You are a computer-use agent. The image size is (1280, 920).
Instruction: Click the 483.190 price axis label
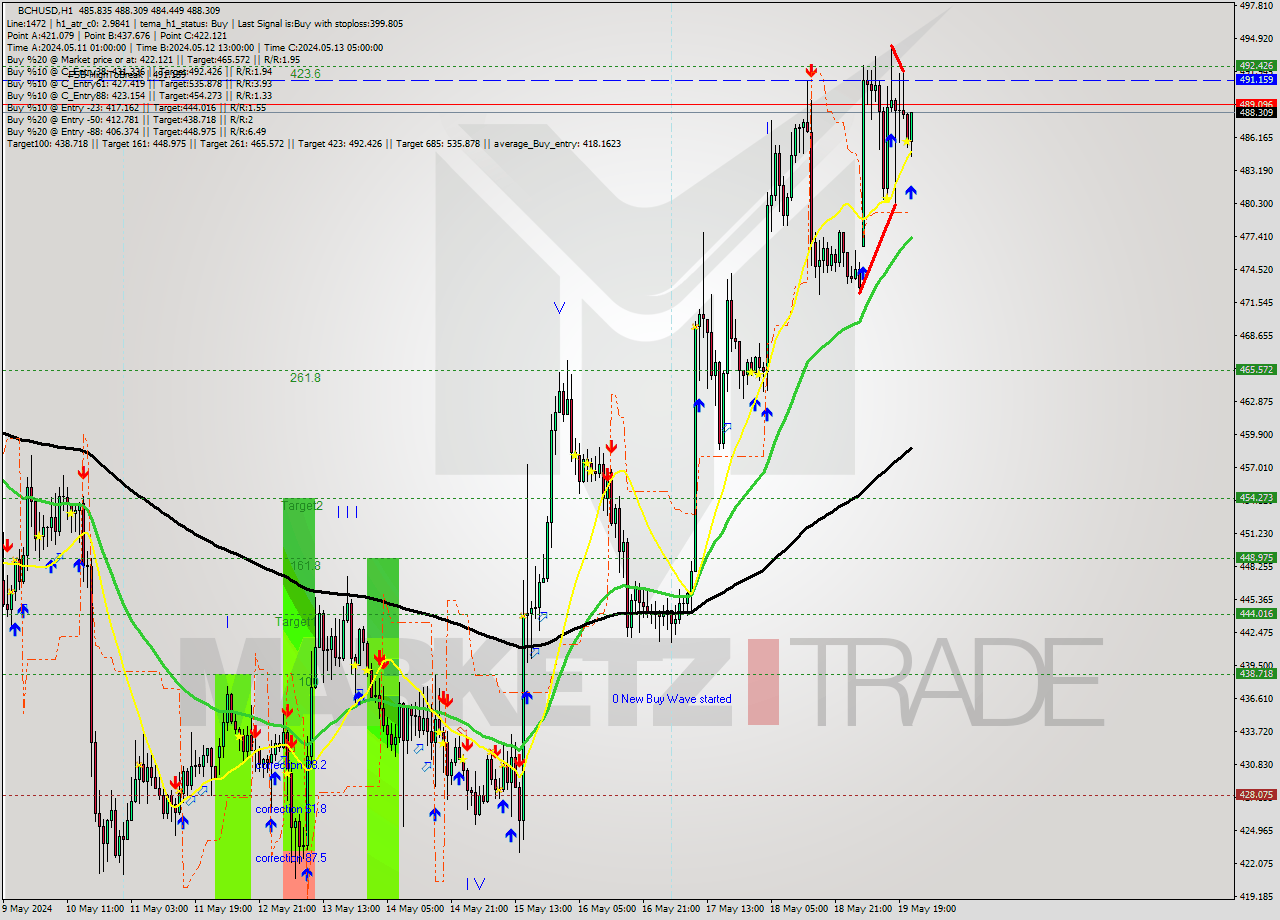1255,170
